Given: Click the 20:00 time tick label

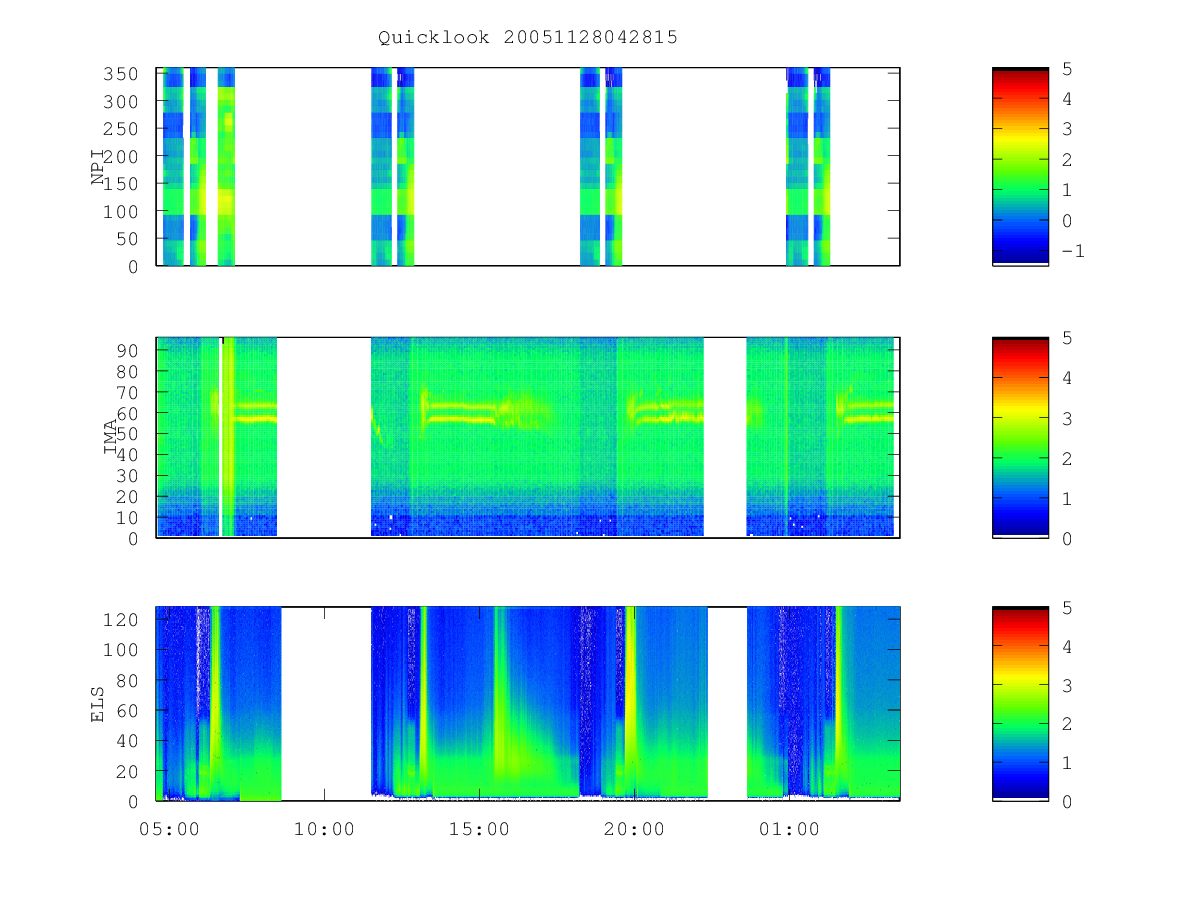Looking at the screenshot, I should (634, 829).
